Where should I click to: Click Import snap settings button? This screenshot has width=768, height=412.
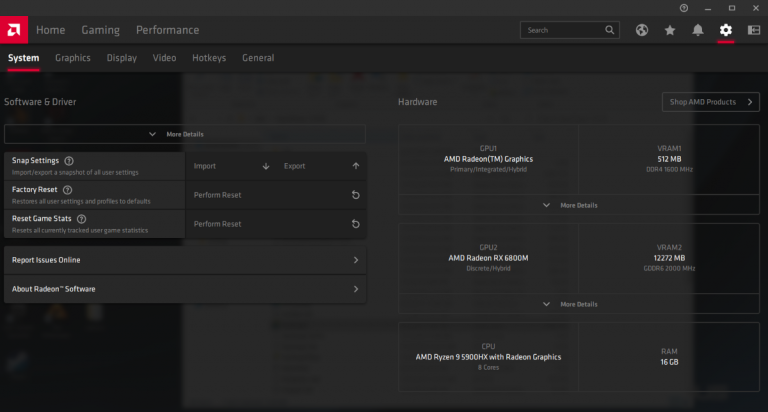230,166
